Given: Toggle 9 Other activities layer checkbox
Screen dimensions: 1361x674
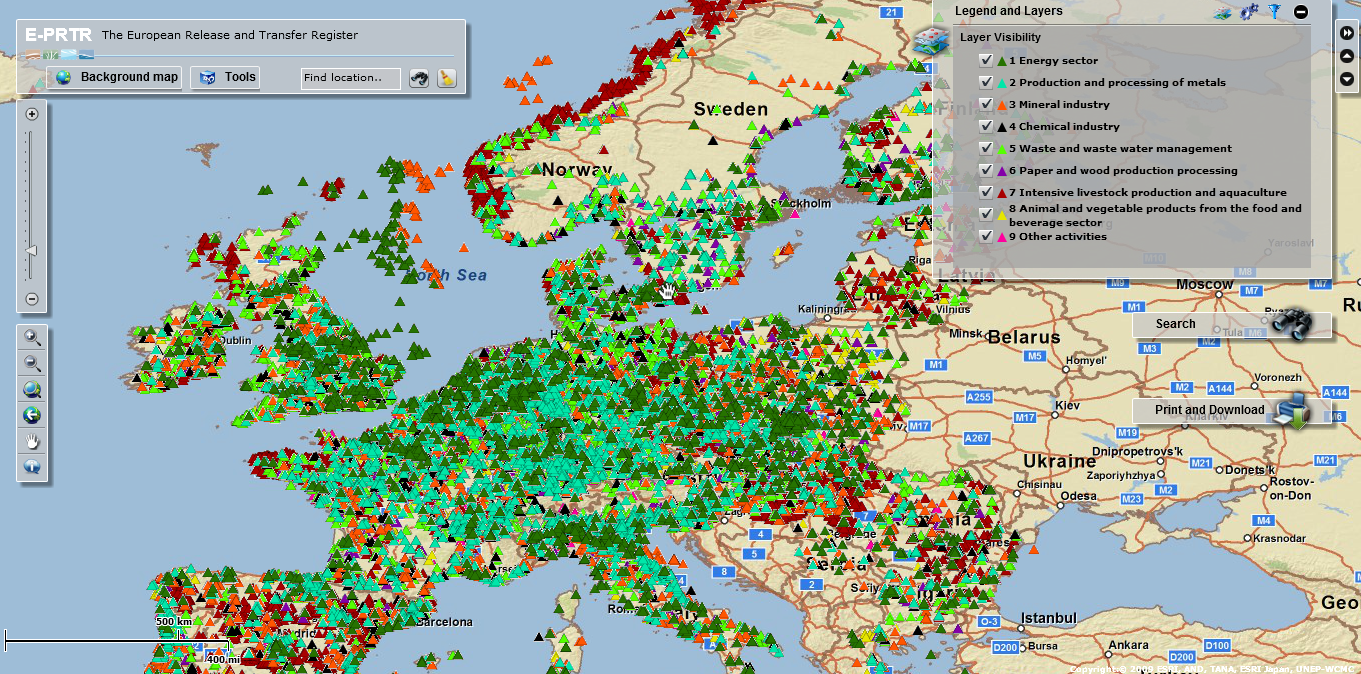Looking at the screenshot, I should [987, 236].
